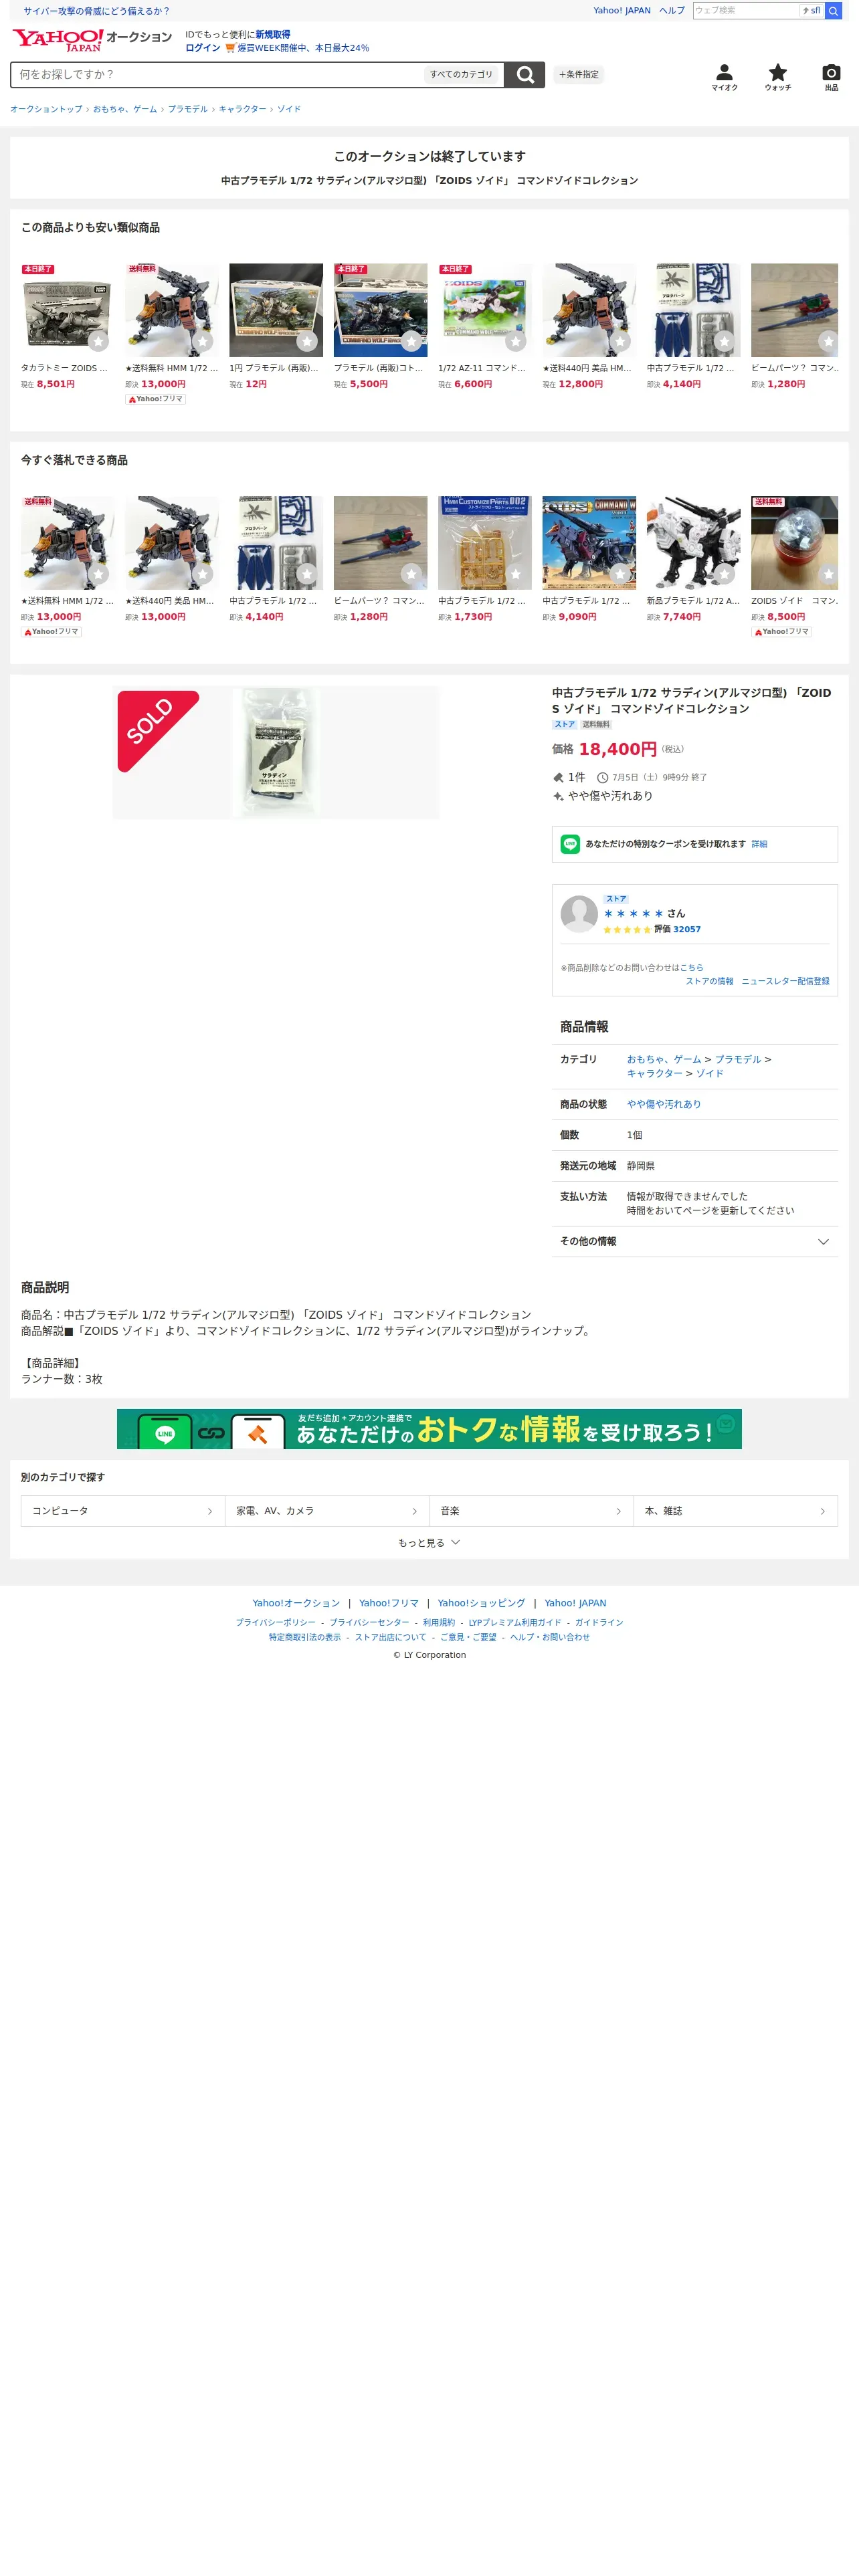The width and height of the screenshot is (859, 2576).
Task: Open ガイドライン footer link
Action: [599, 1623]
